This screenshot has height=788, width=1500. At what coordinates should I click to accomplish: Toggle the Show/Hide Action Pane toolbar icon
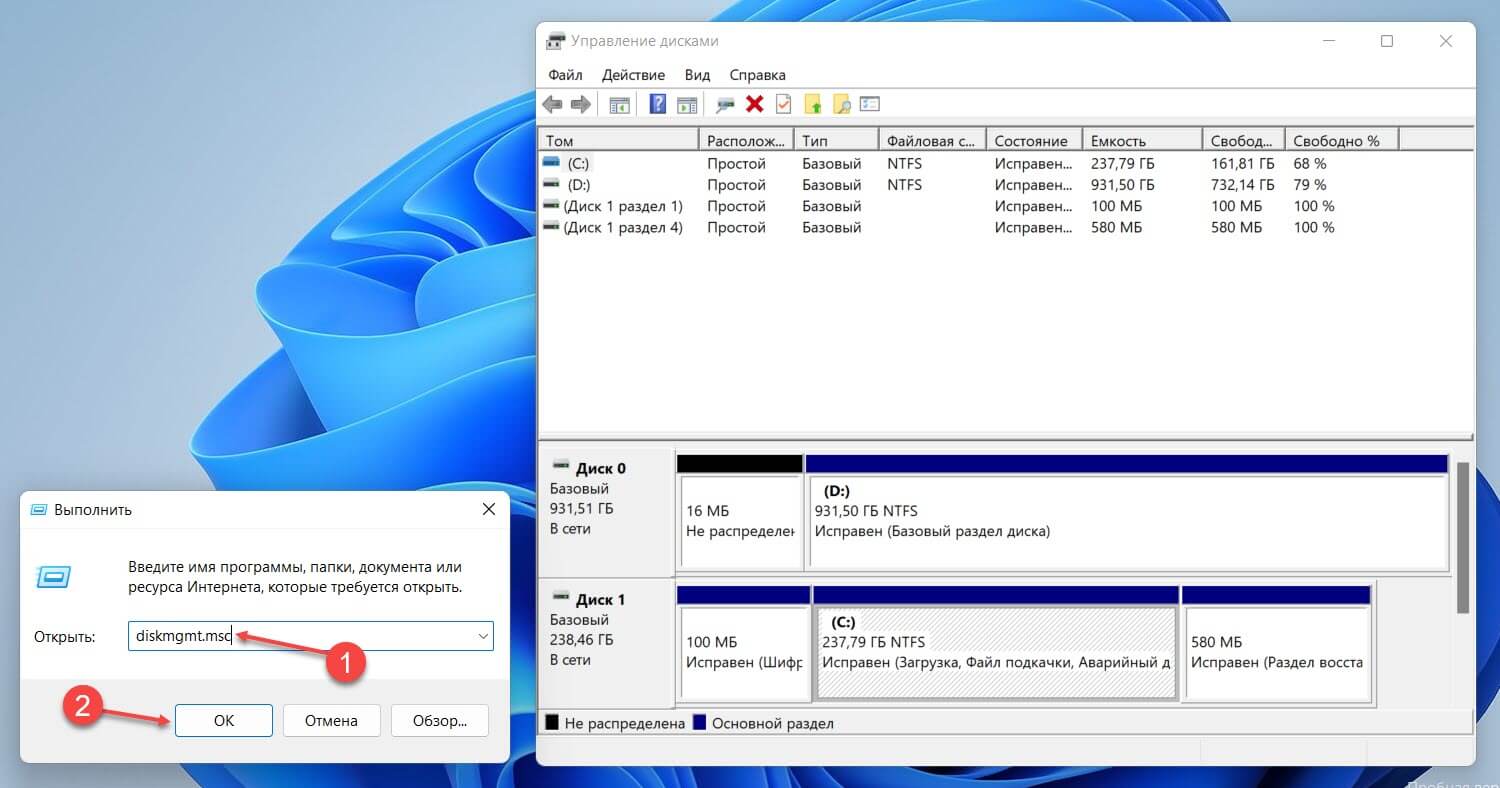point(686,104)
